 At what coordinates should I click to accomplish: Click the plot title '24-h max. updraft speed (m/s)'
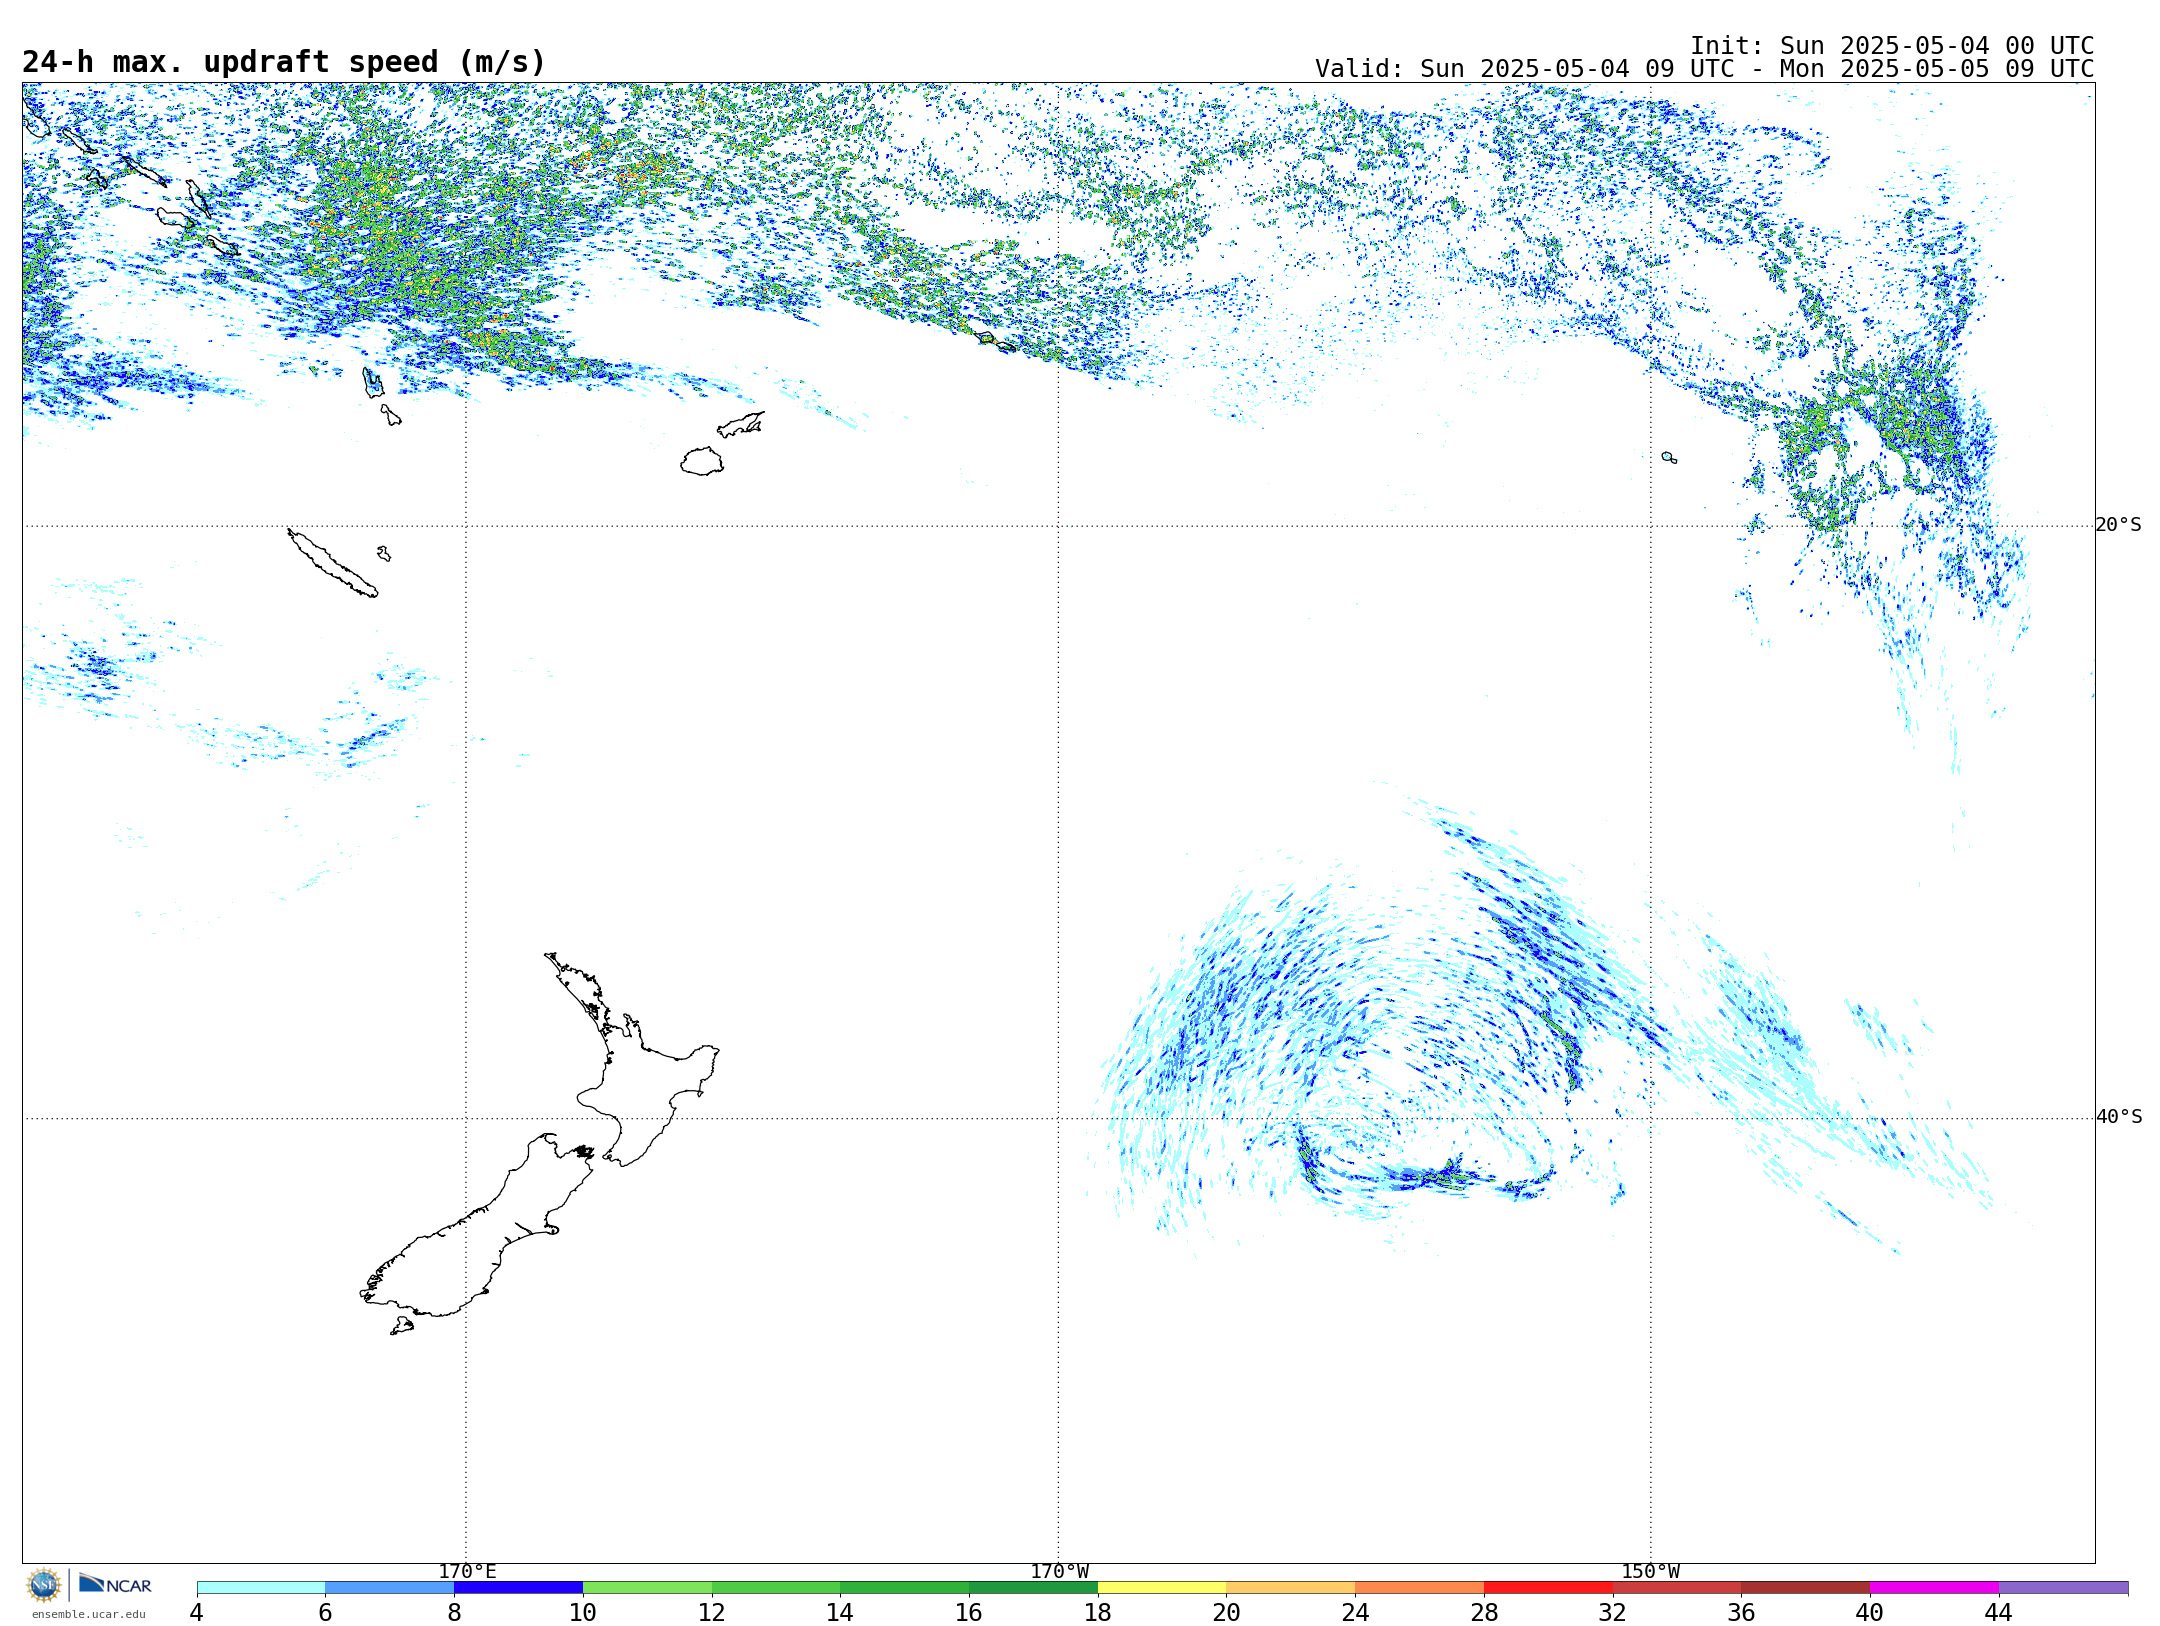click(284, 62)
